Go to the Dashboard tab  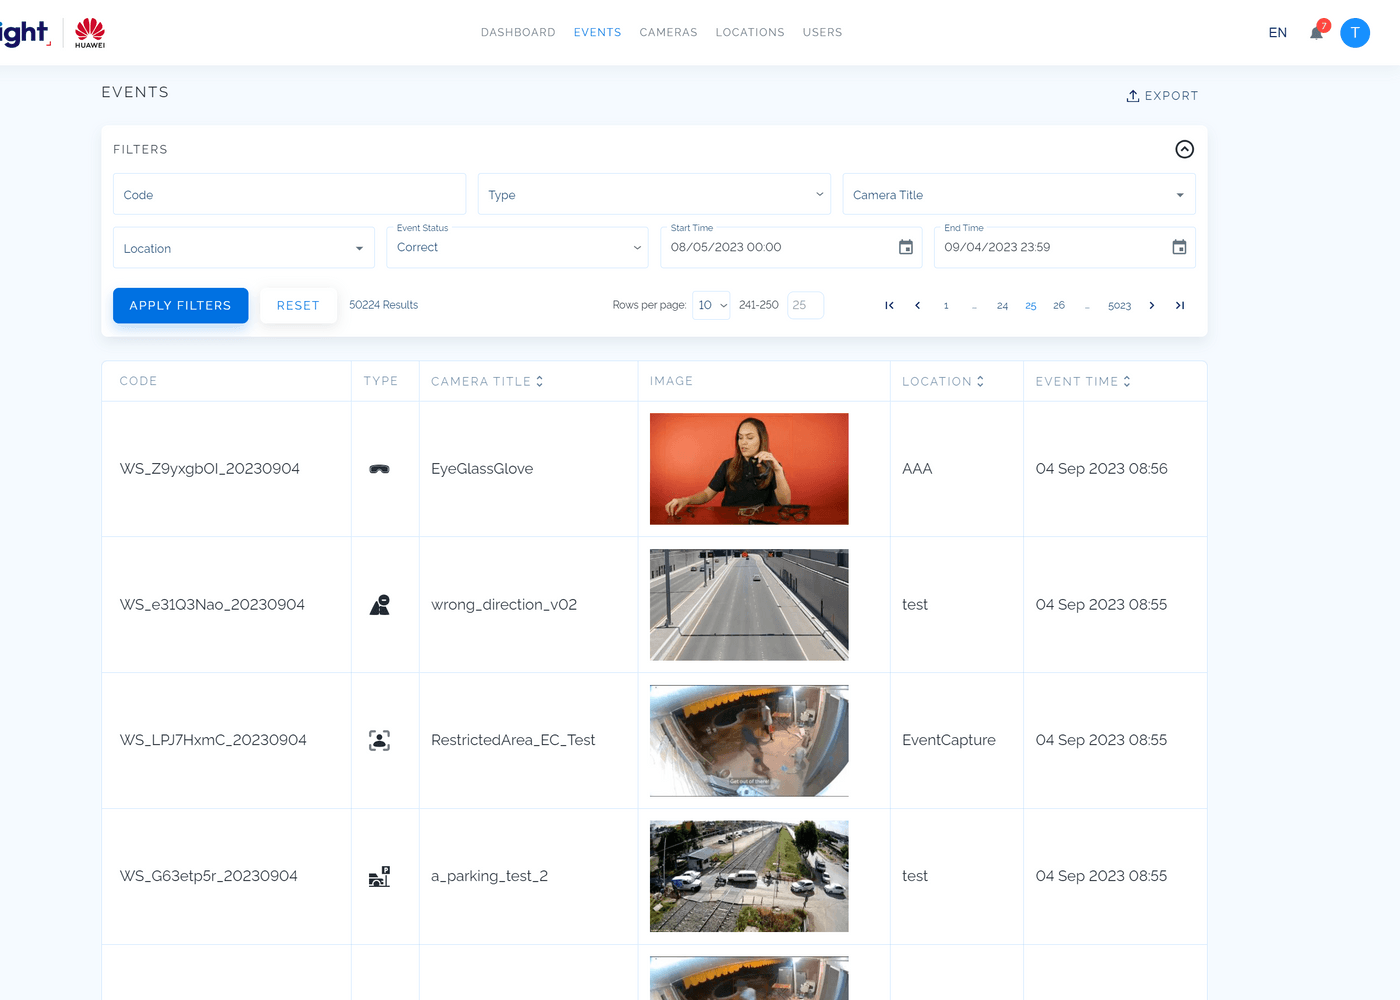tap(518, 33)
